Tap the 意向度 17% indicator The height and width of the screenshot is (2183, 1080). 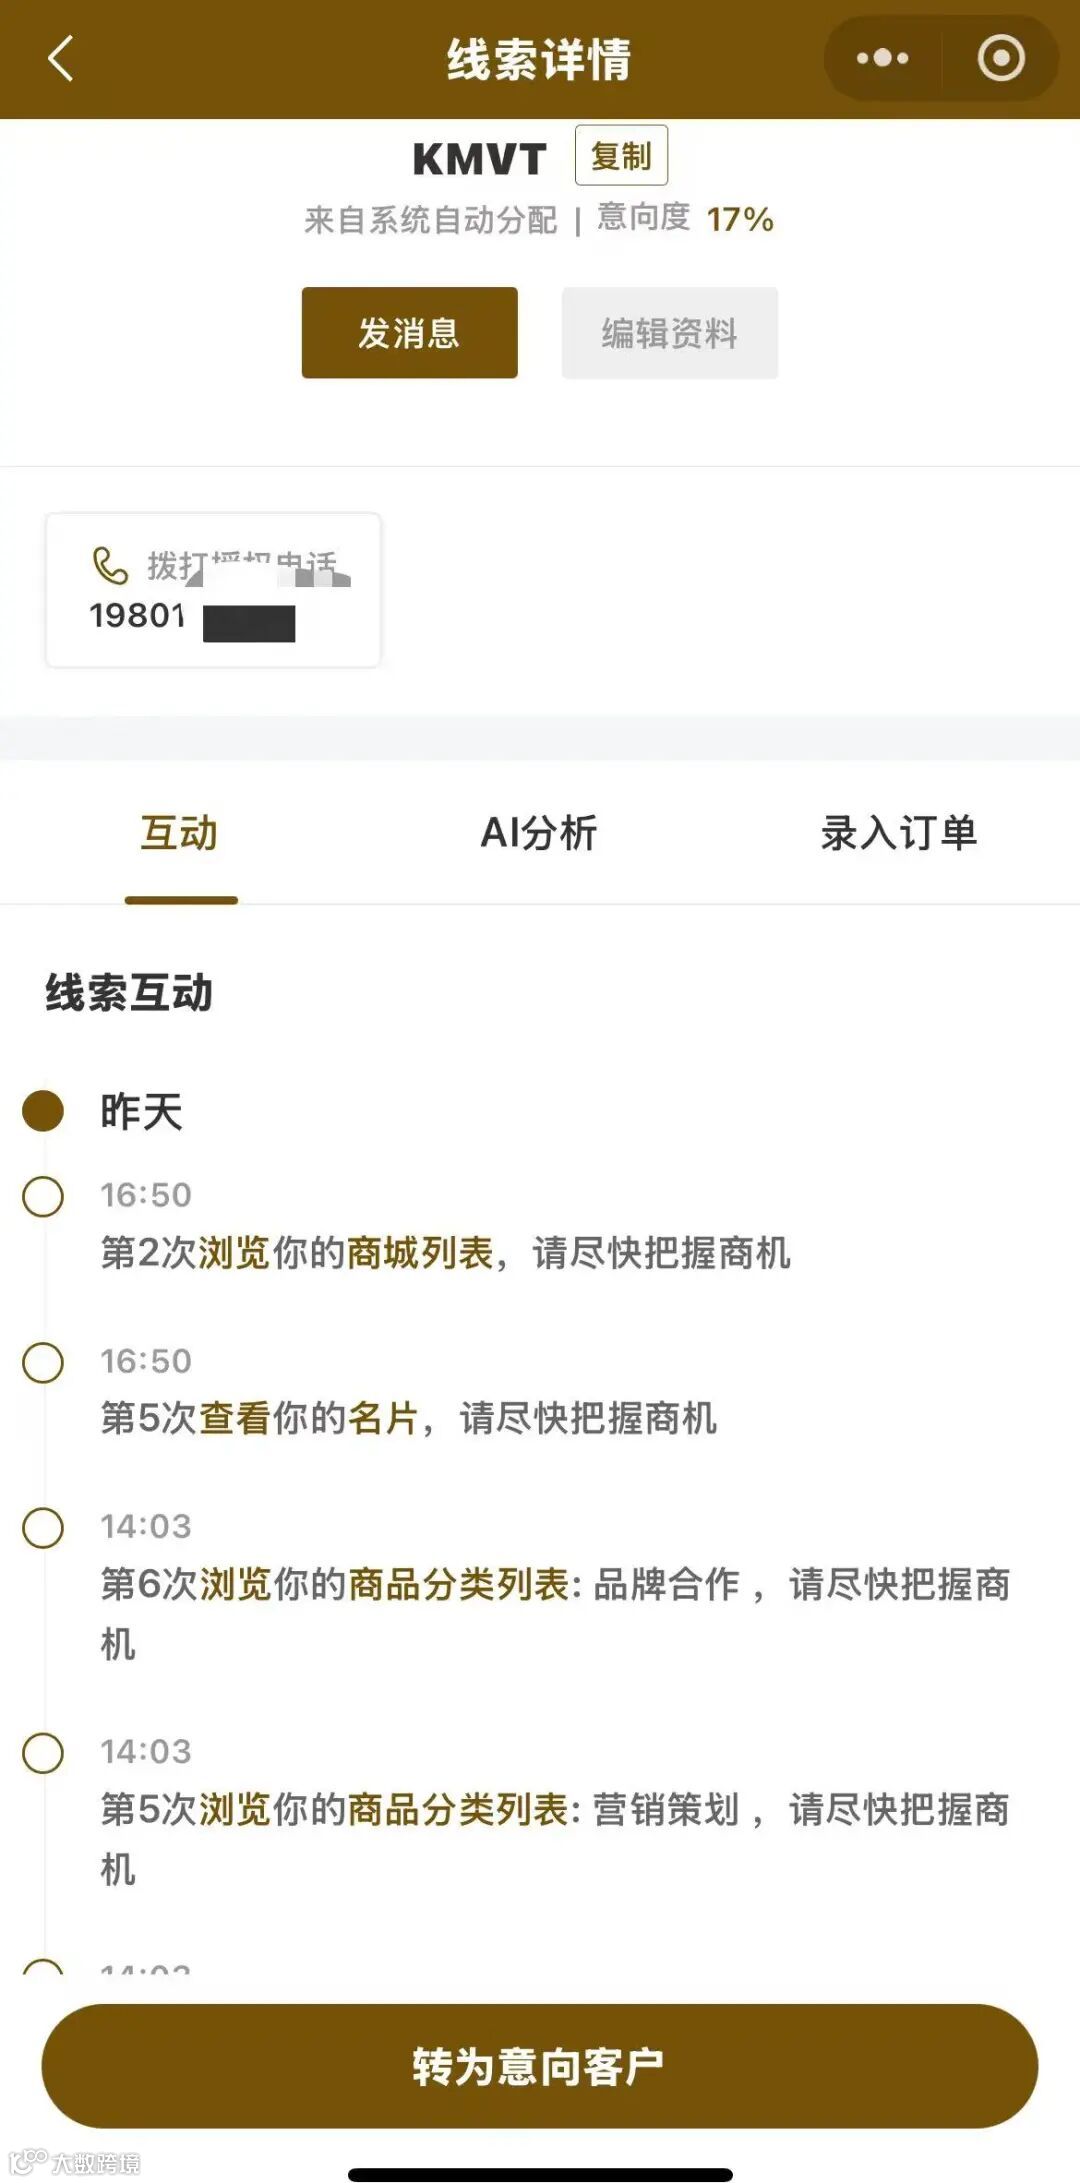685,218
